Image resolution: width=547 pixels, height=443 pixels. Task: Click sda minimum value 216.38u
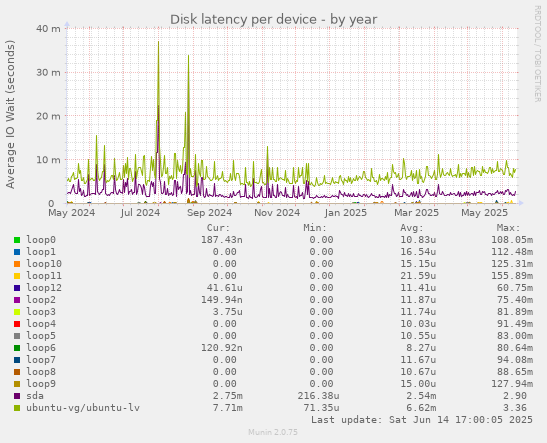(x=319, y=396)
